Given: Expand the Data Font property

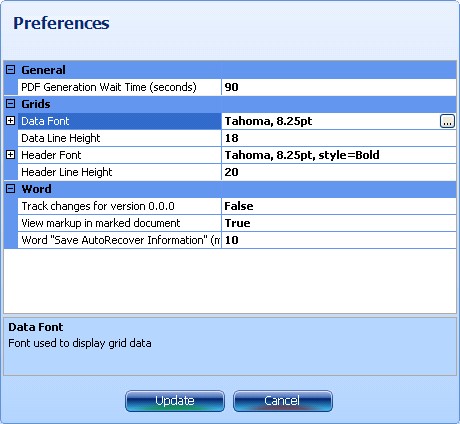Looking at the screenshot, I should coord(11,121).
